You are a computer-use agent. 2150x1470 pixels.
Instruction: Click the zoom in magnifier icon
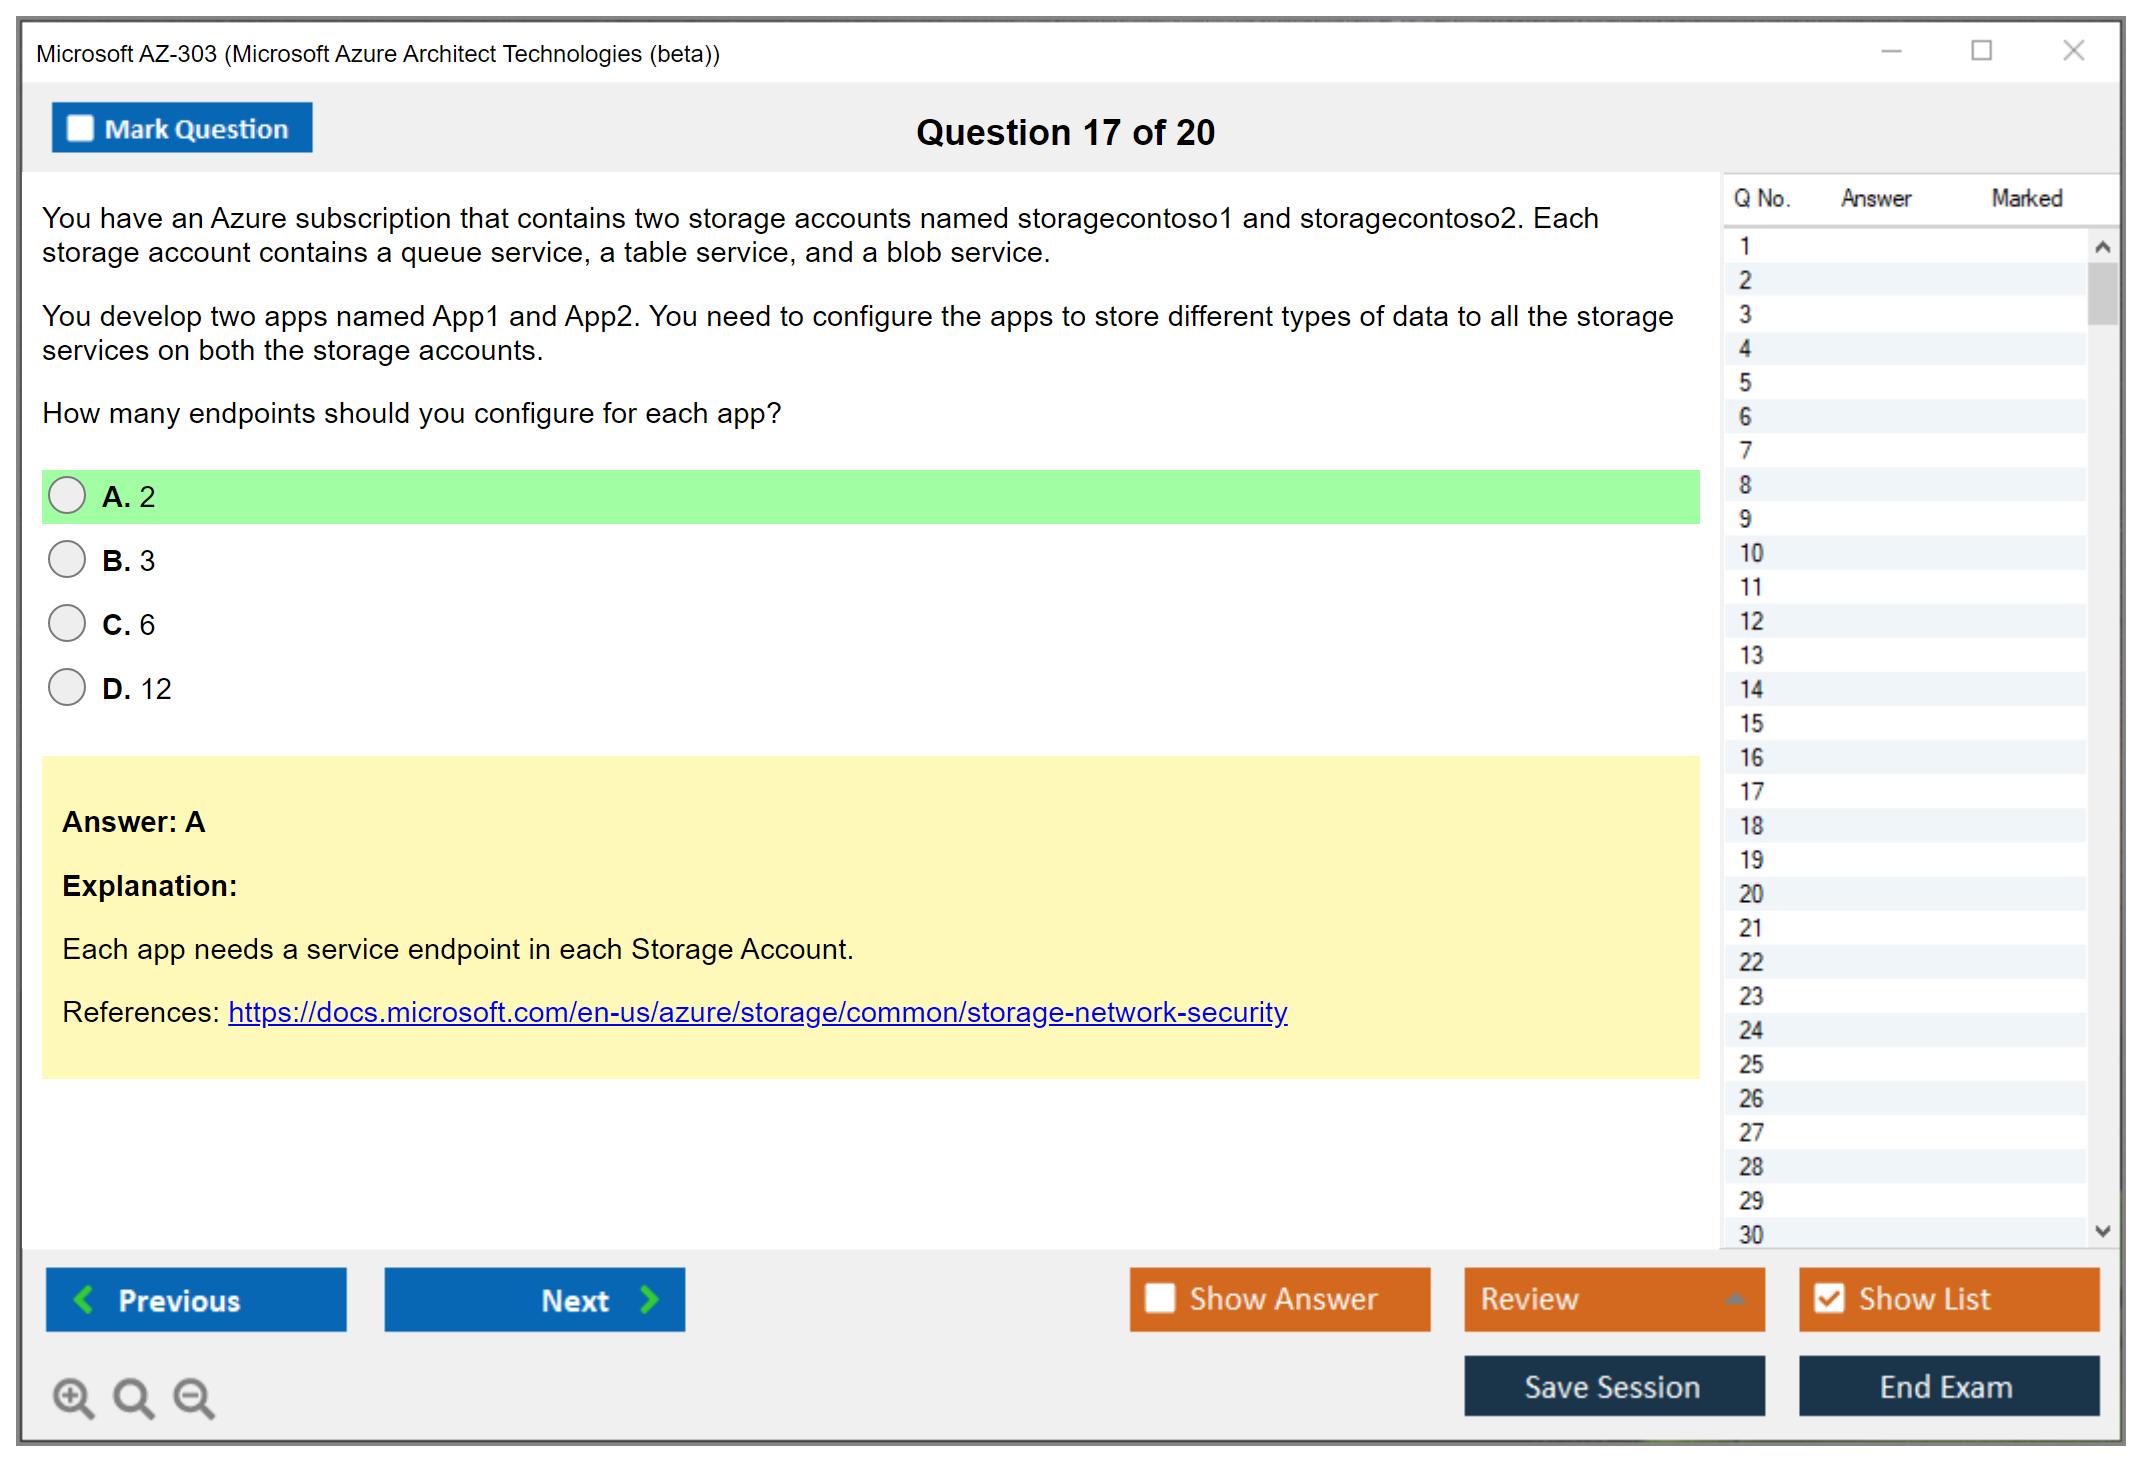(73, 1398)
